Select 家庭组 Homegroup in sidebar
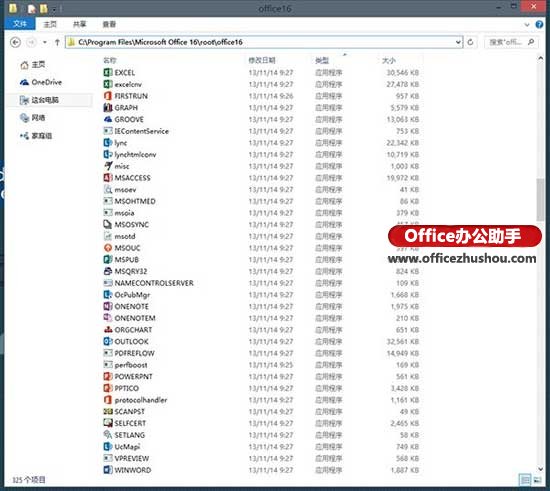The width and height of the screenshot is (550, 491). [x=36, y=135]
